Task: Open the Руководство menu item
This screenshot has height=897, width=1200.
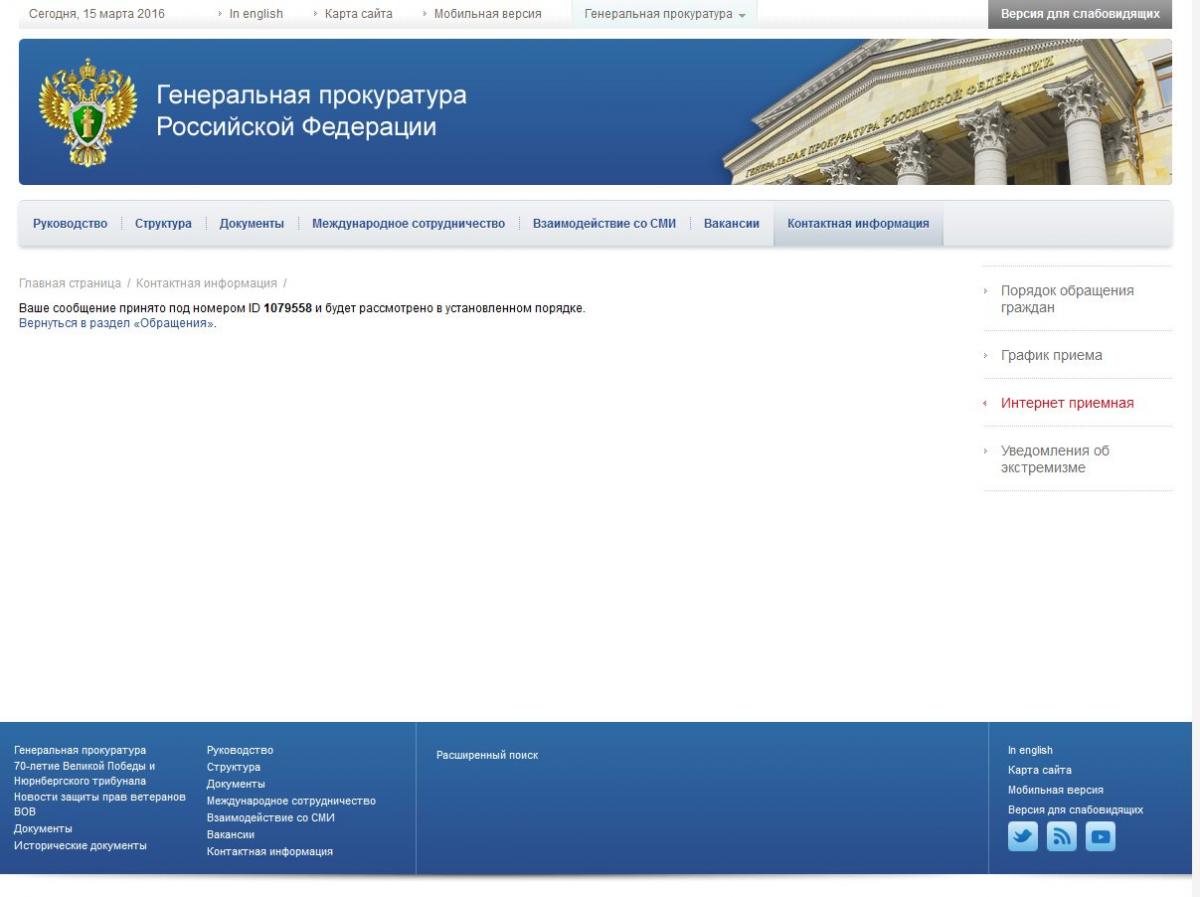Action: pyautogui.click(x=70, y=224)
